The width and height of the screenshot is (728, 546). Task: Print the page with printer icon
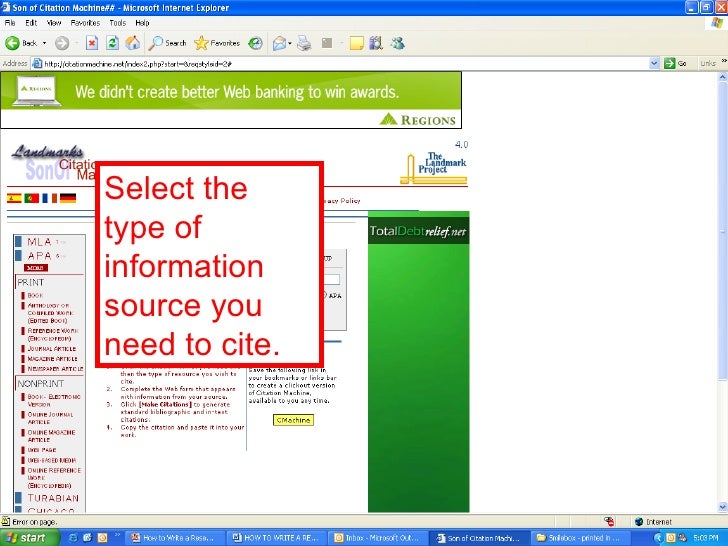(x=305, y=43)
